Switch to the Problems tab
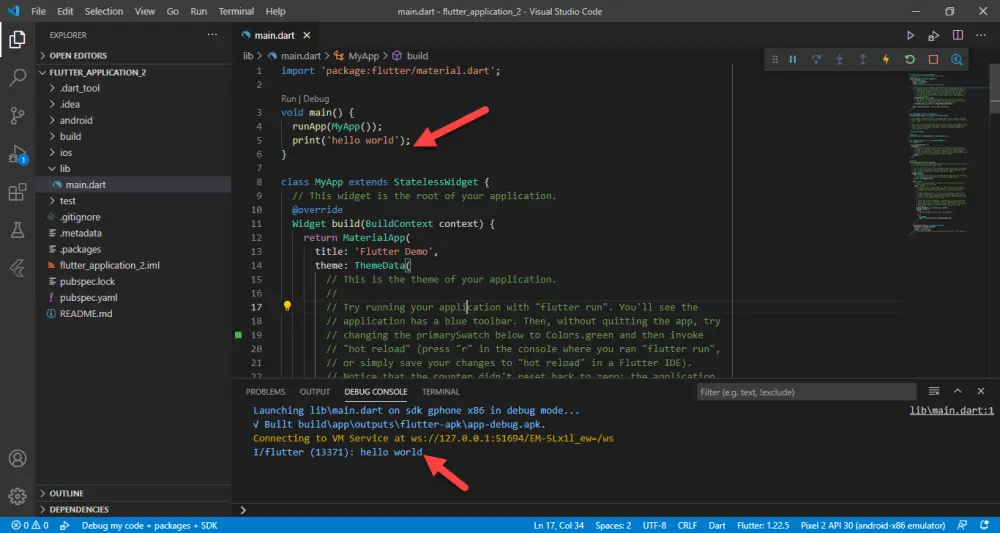 pos(265,391)
